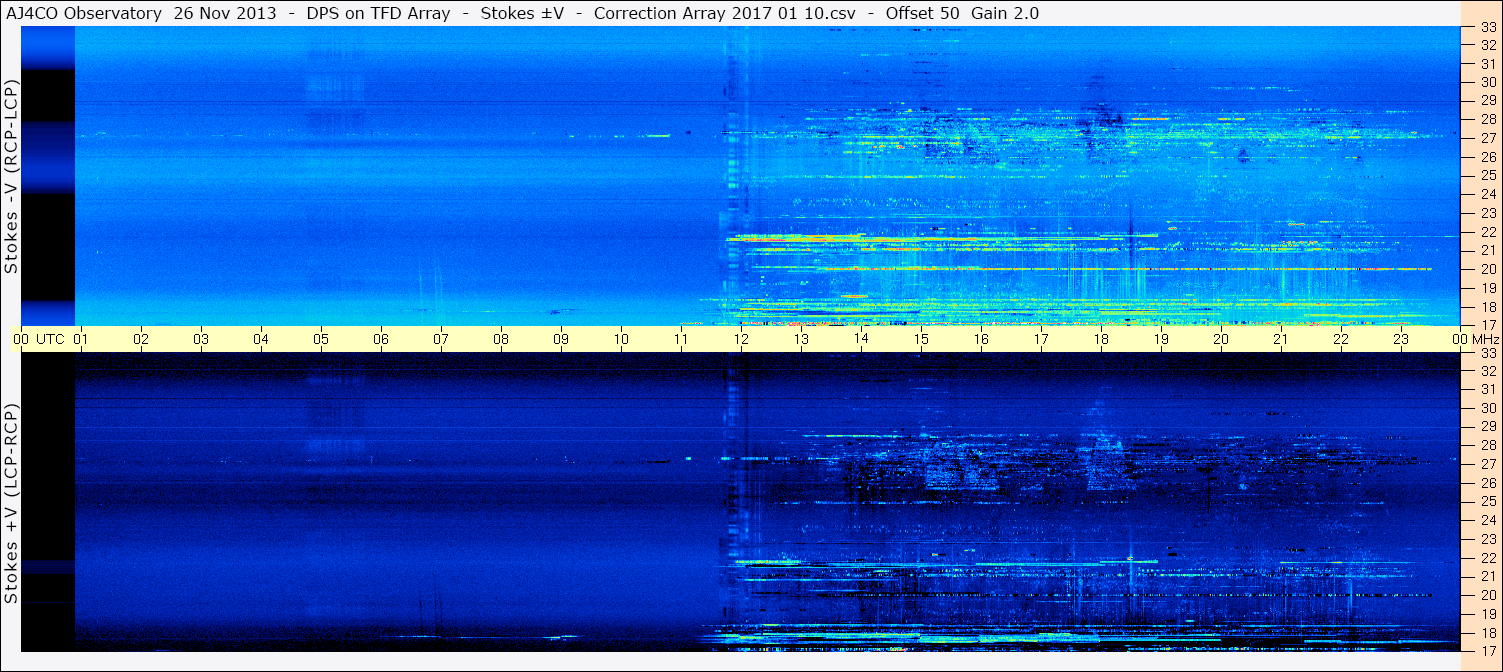Select the 08 hour tick on time axis
This screenshot has height=672, width=1503.
(x=501, y=340)
